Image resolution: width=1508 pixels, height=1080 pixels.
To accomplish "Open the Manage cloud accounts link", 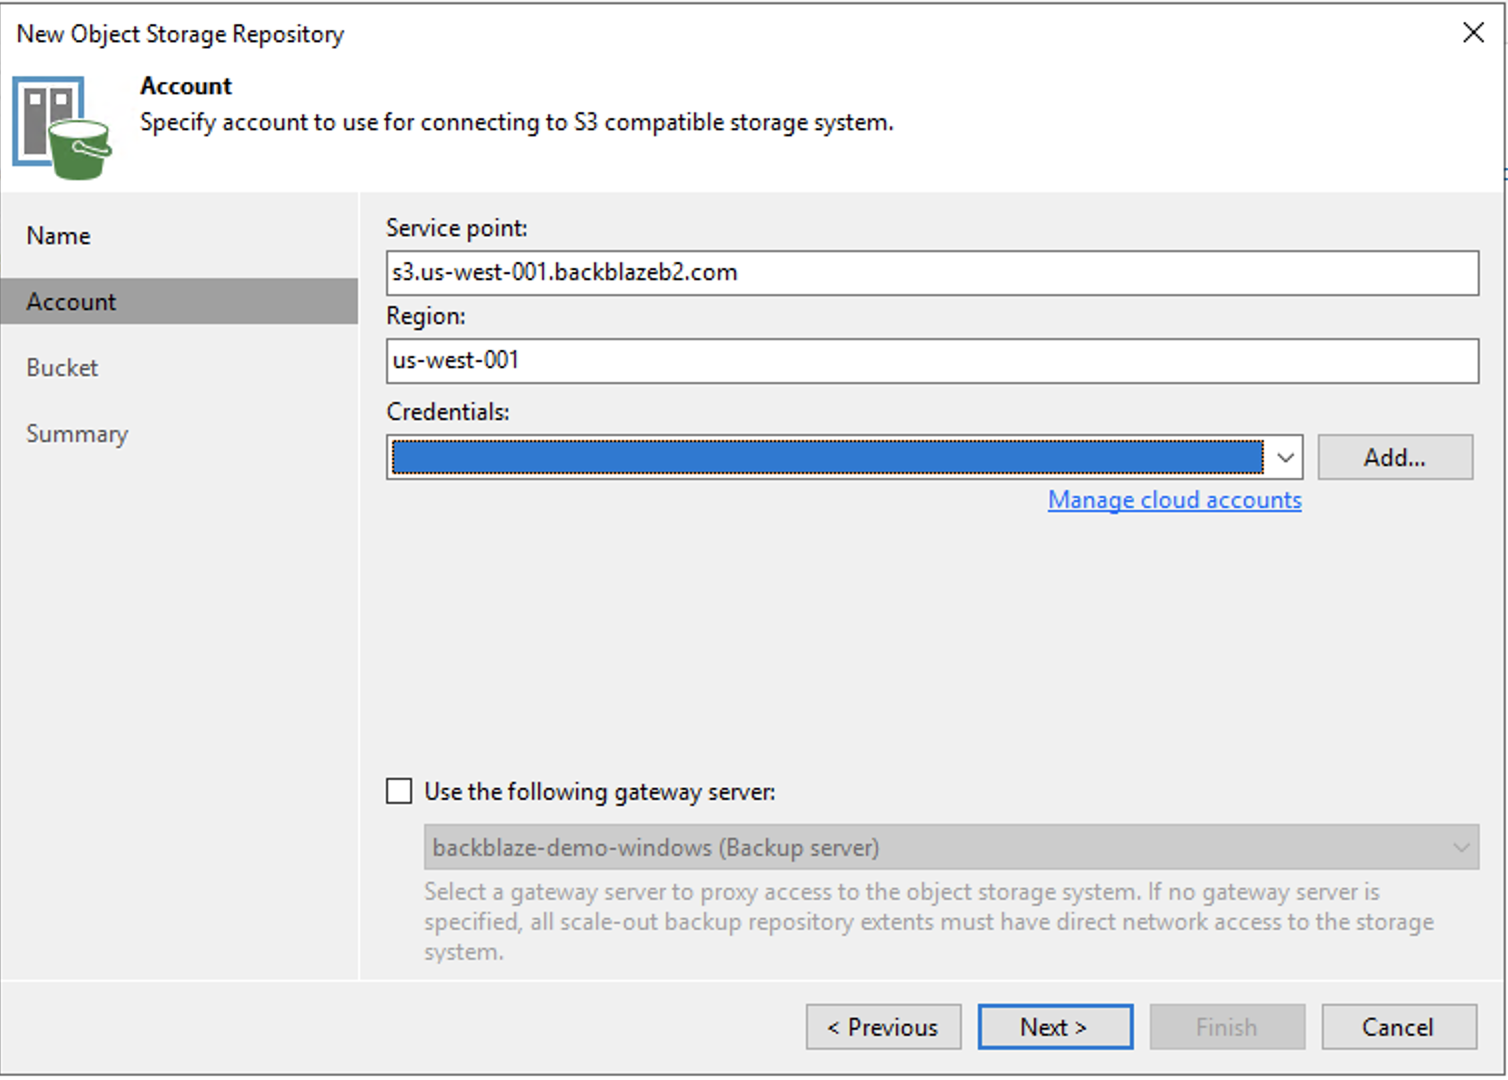I will (x=1174, y=500).
